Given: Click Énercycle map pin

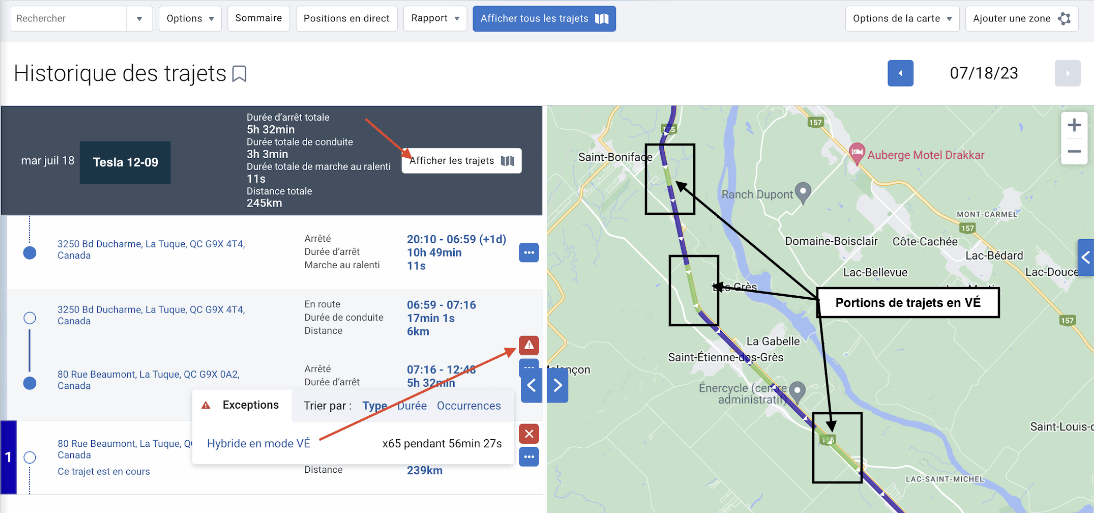Looking at the screenshot, I should tap(797, 390).
